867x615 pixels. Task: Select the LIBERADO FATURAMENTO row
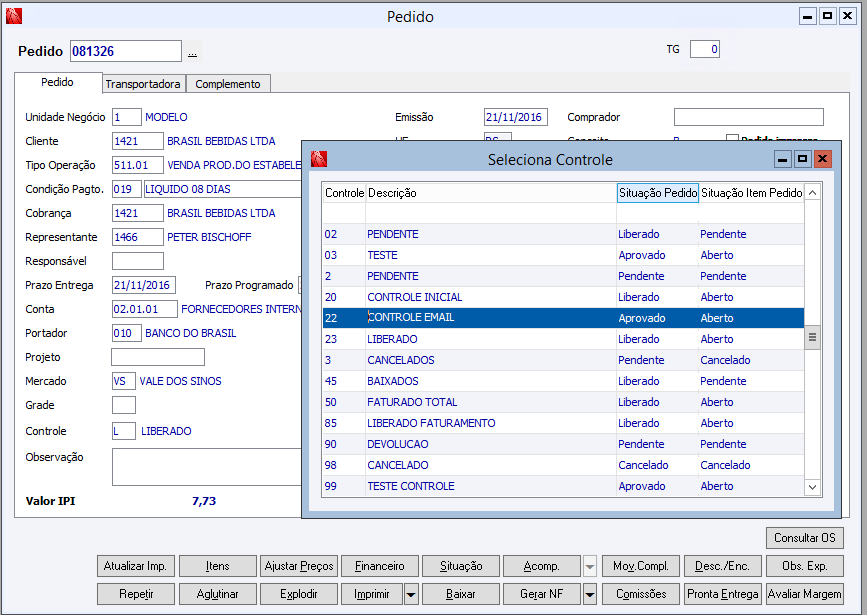(x=431, y=423)
